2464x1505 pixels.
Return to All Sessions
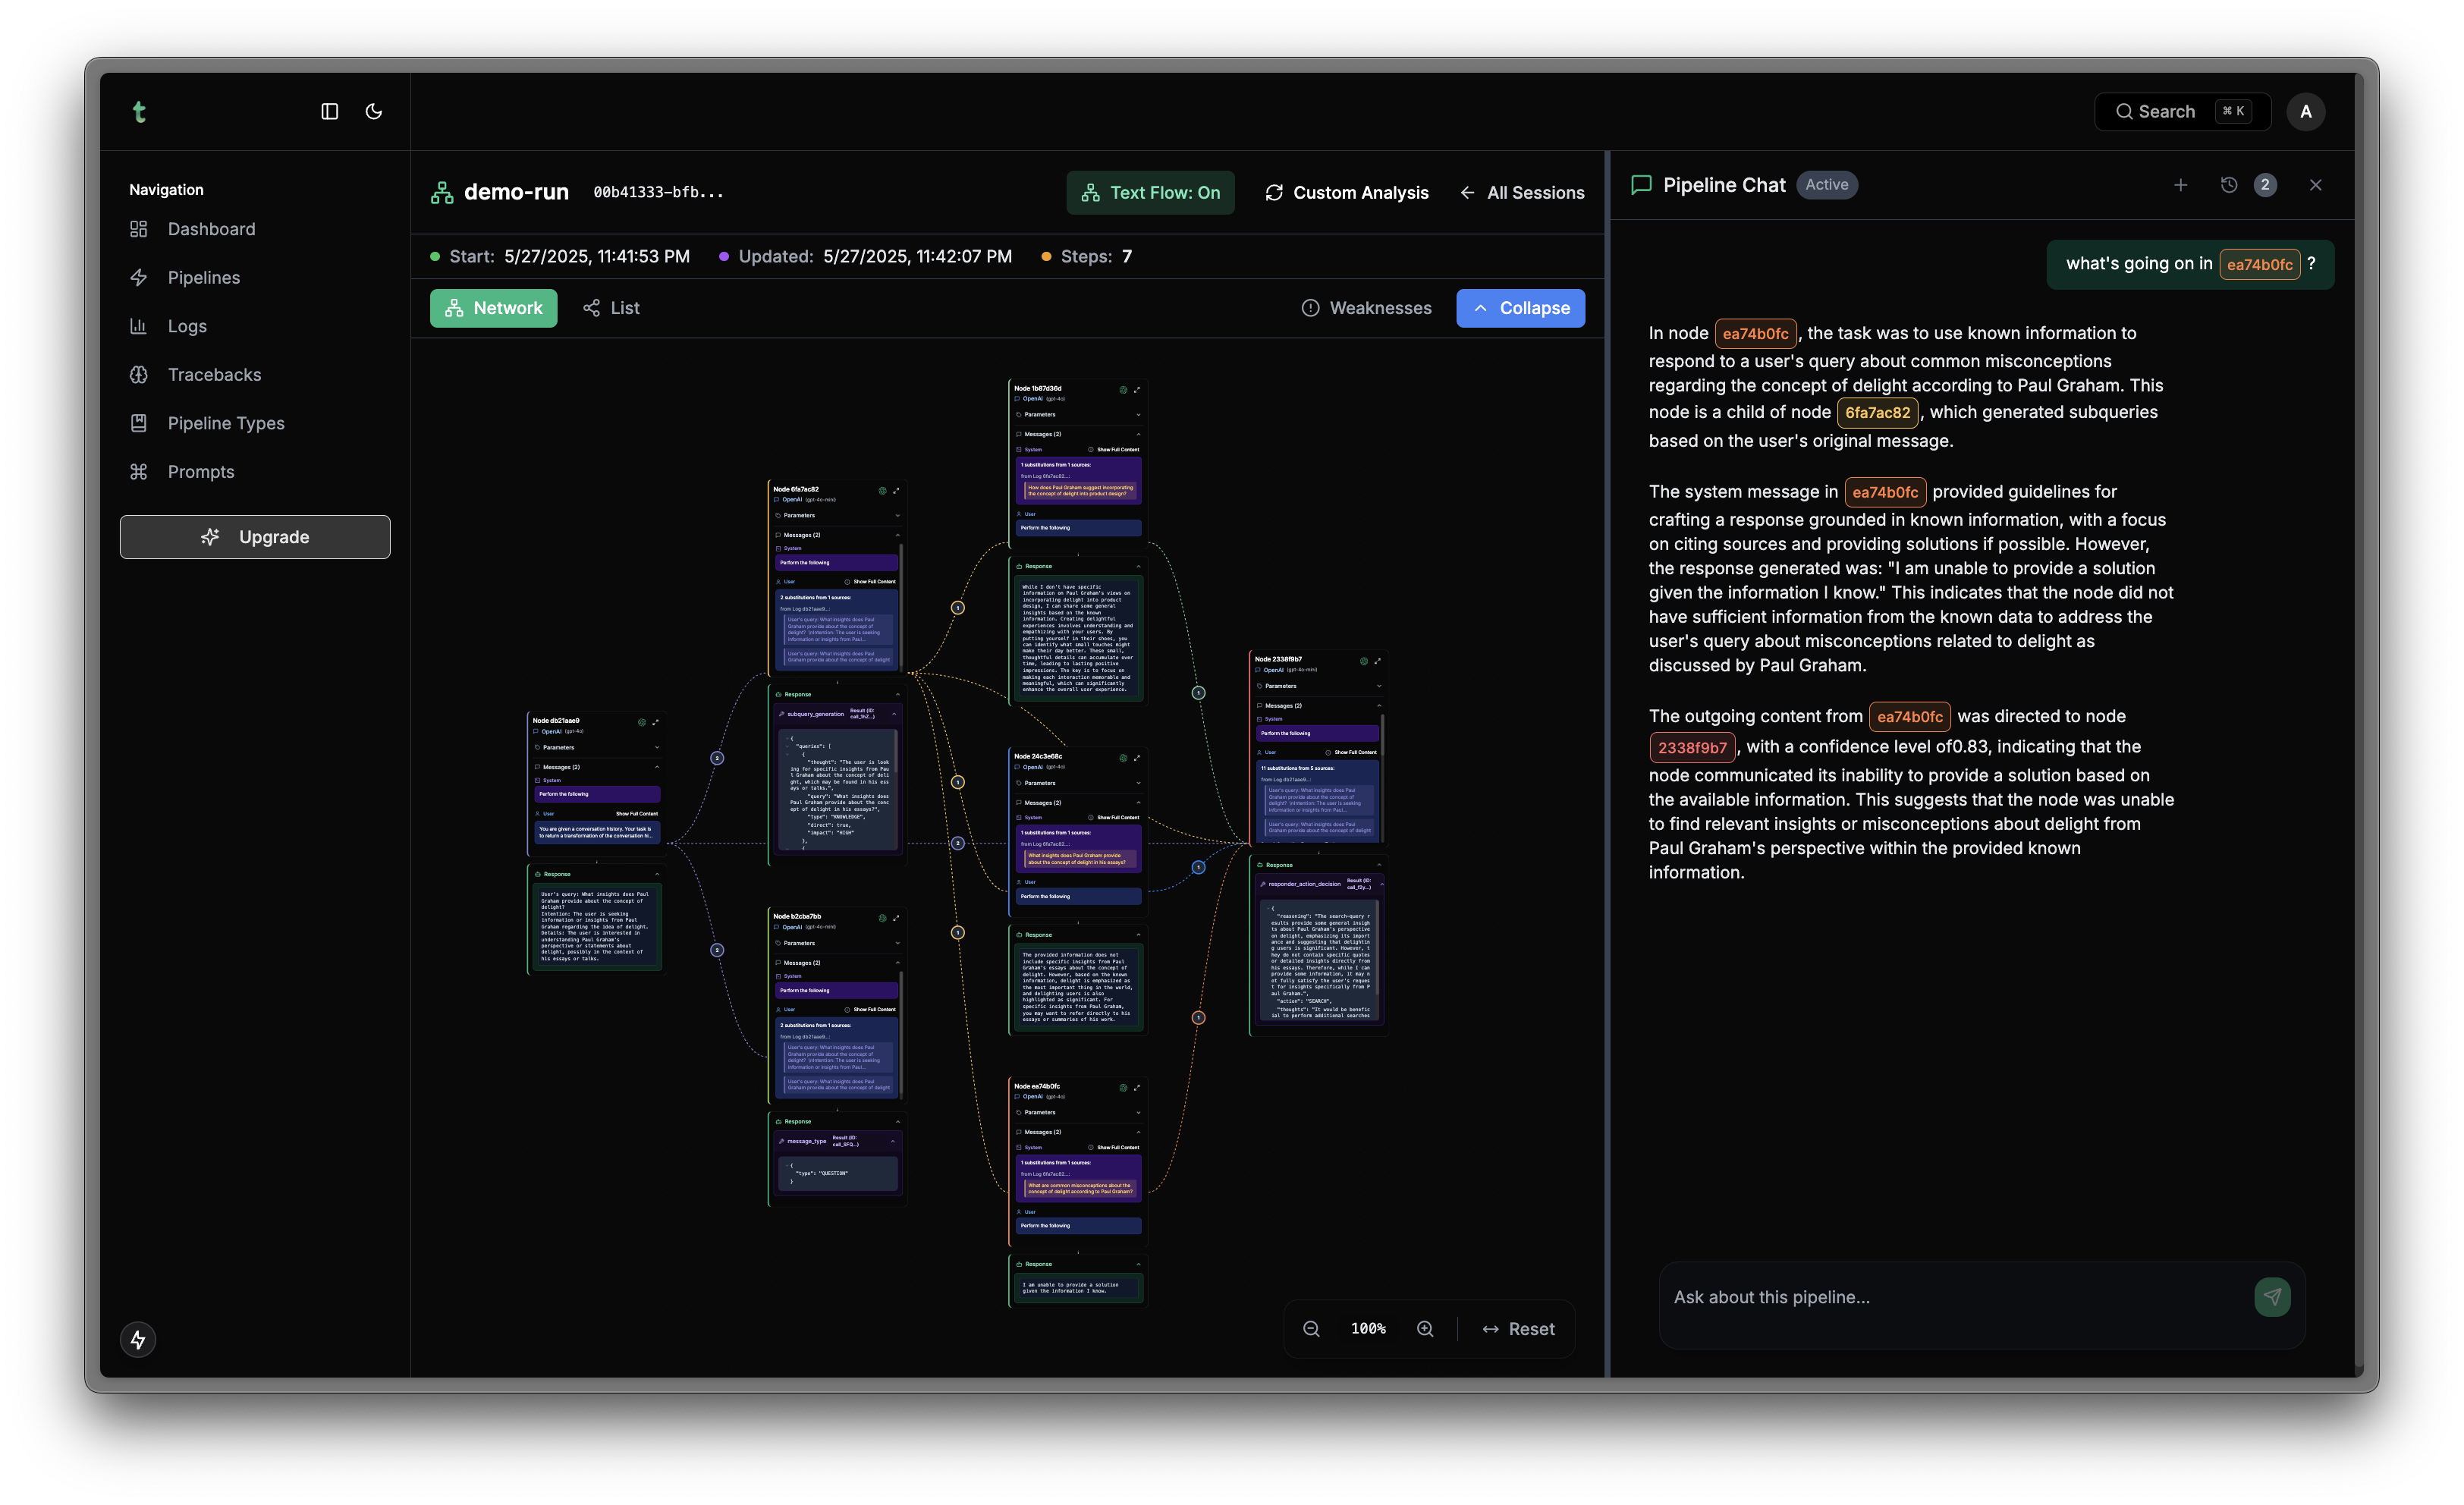(x=1522, y=193)
